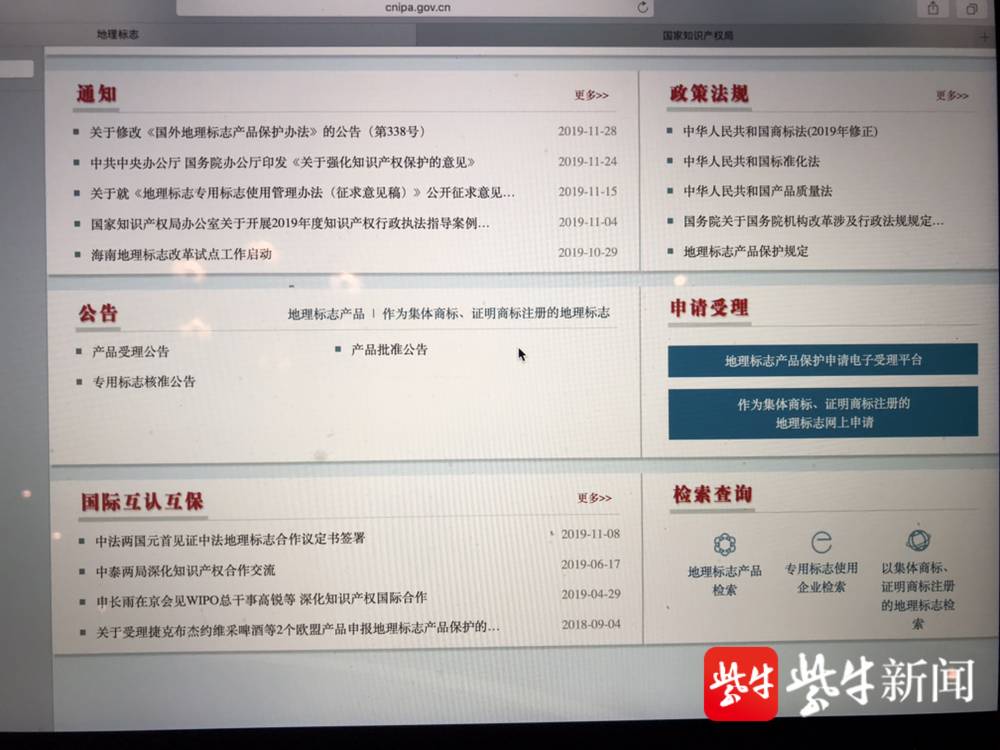This screenshot has width=1000, height=750.
Task: Expand 更多>> in the 国际互认互保 section
Action: [594, 497]
